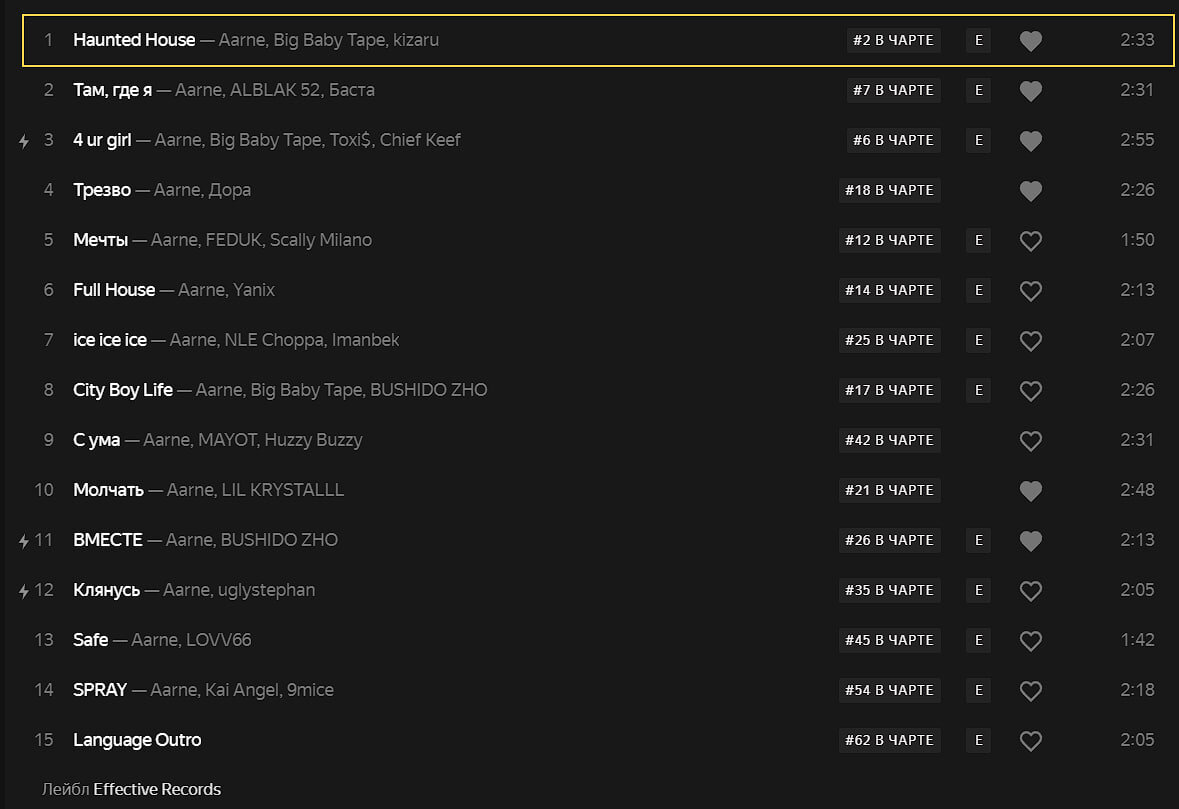The height and width of the screenshot is (809, 1179).
Task: Click explicit E badge on Safe
Action: click(978, 640)
